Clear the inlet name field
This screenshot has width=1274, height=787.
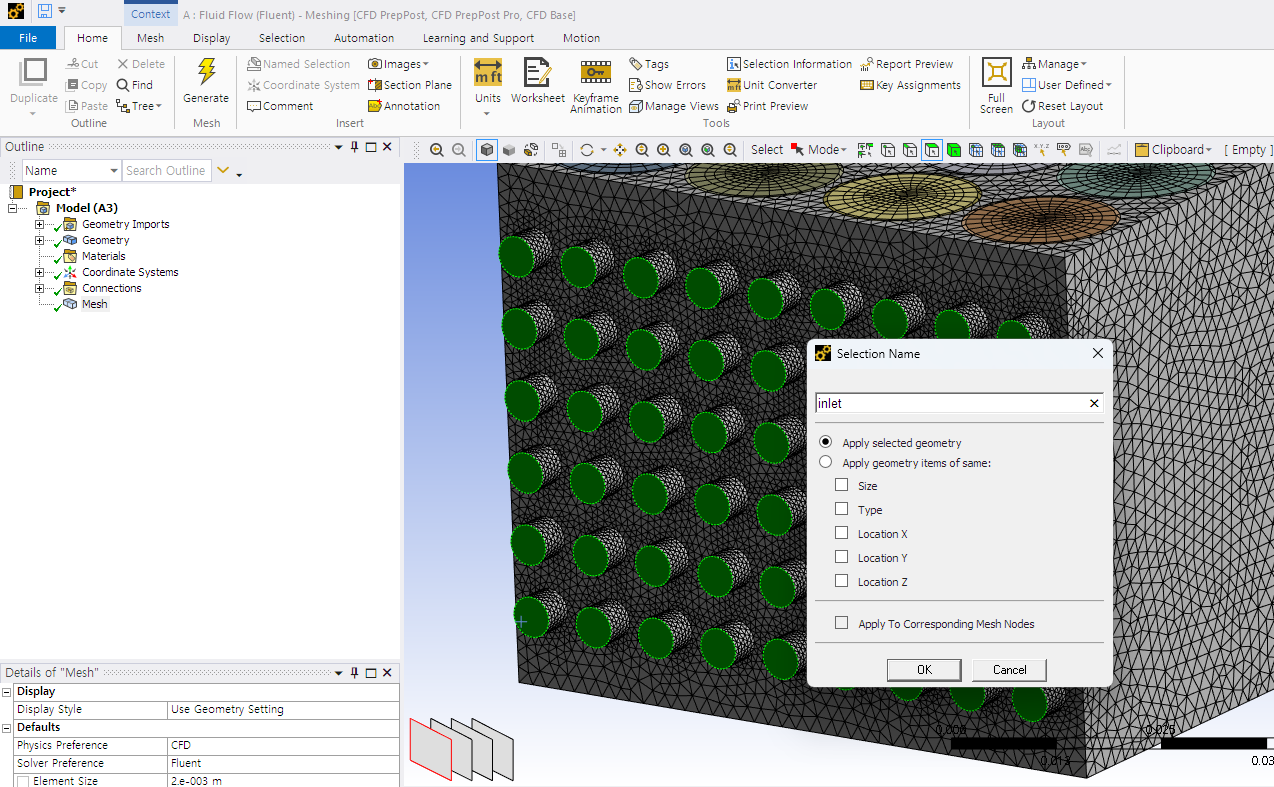tap(1094, 403)
